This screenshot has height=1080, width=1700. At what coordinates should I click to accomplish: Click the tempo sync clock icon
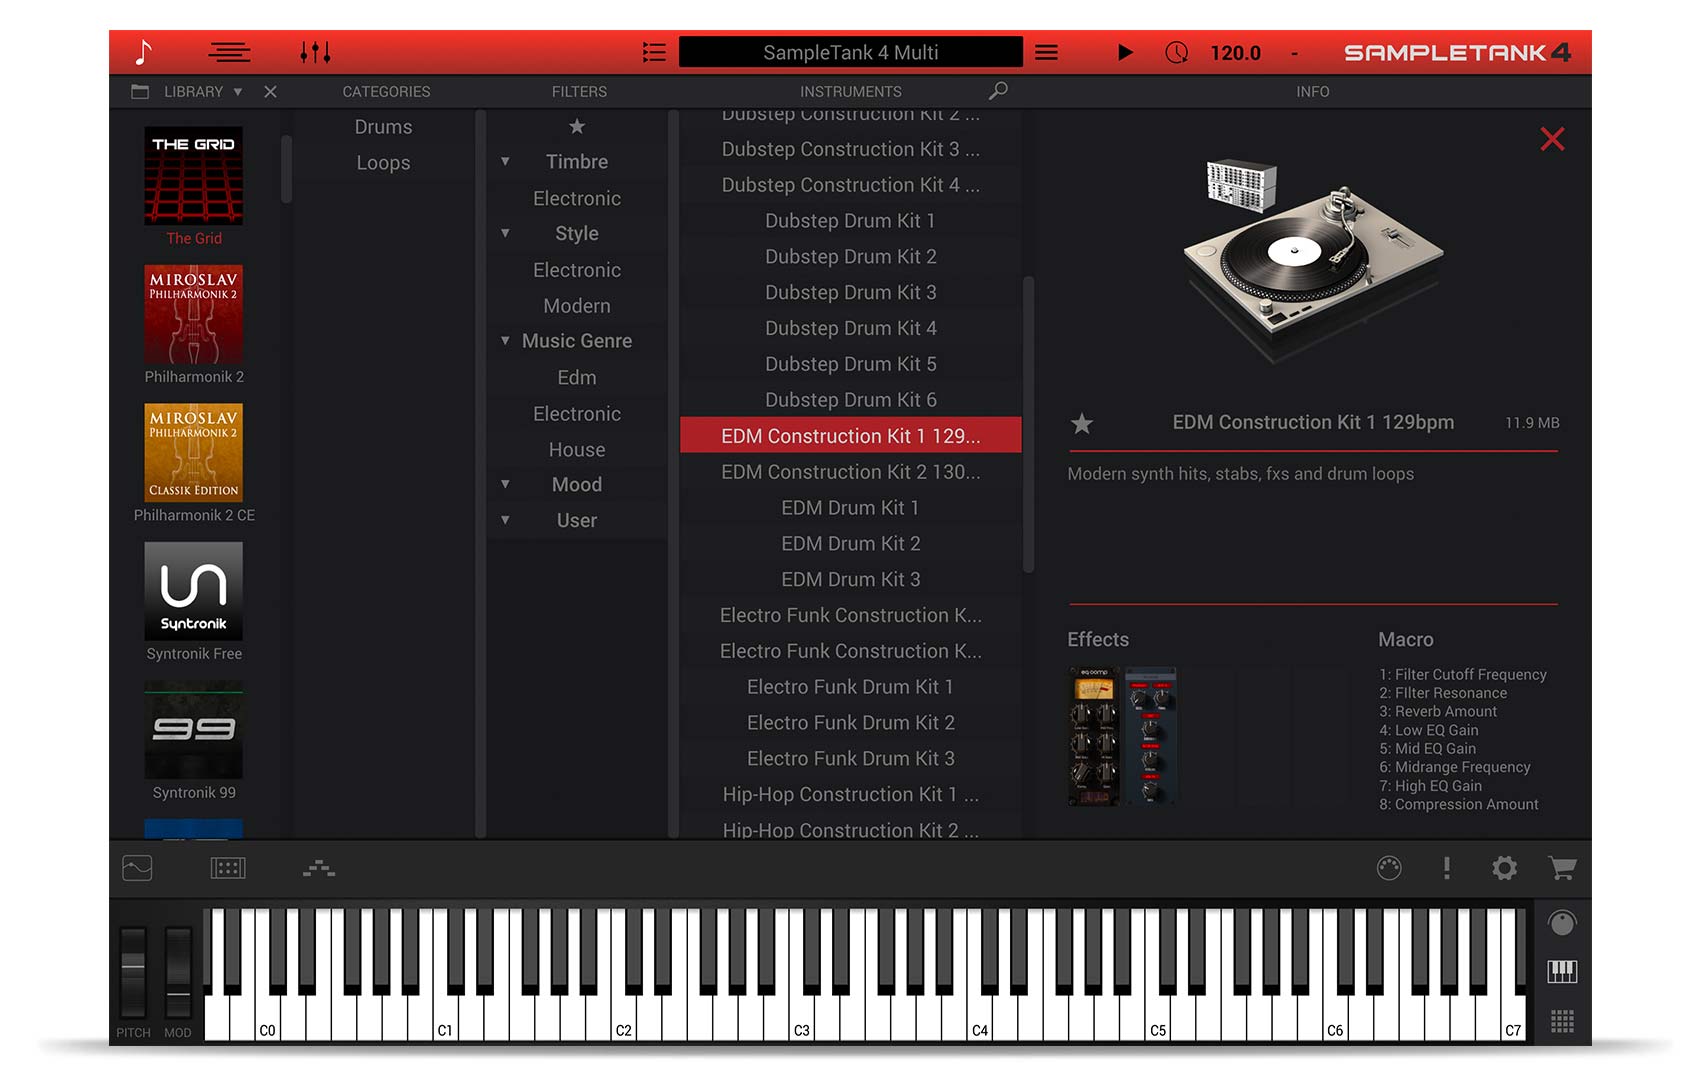click(x=1176, y=53)
